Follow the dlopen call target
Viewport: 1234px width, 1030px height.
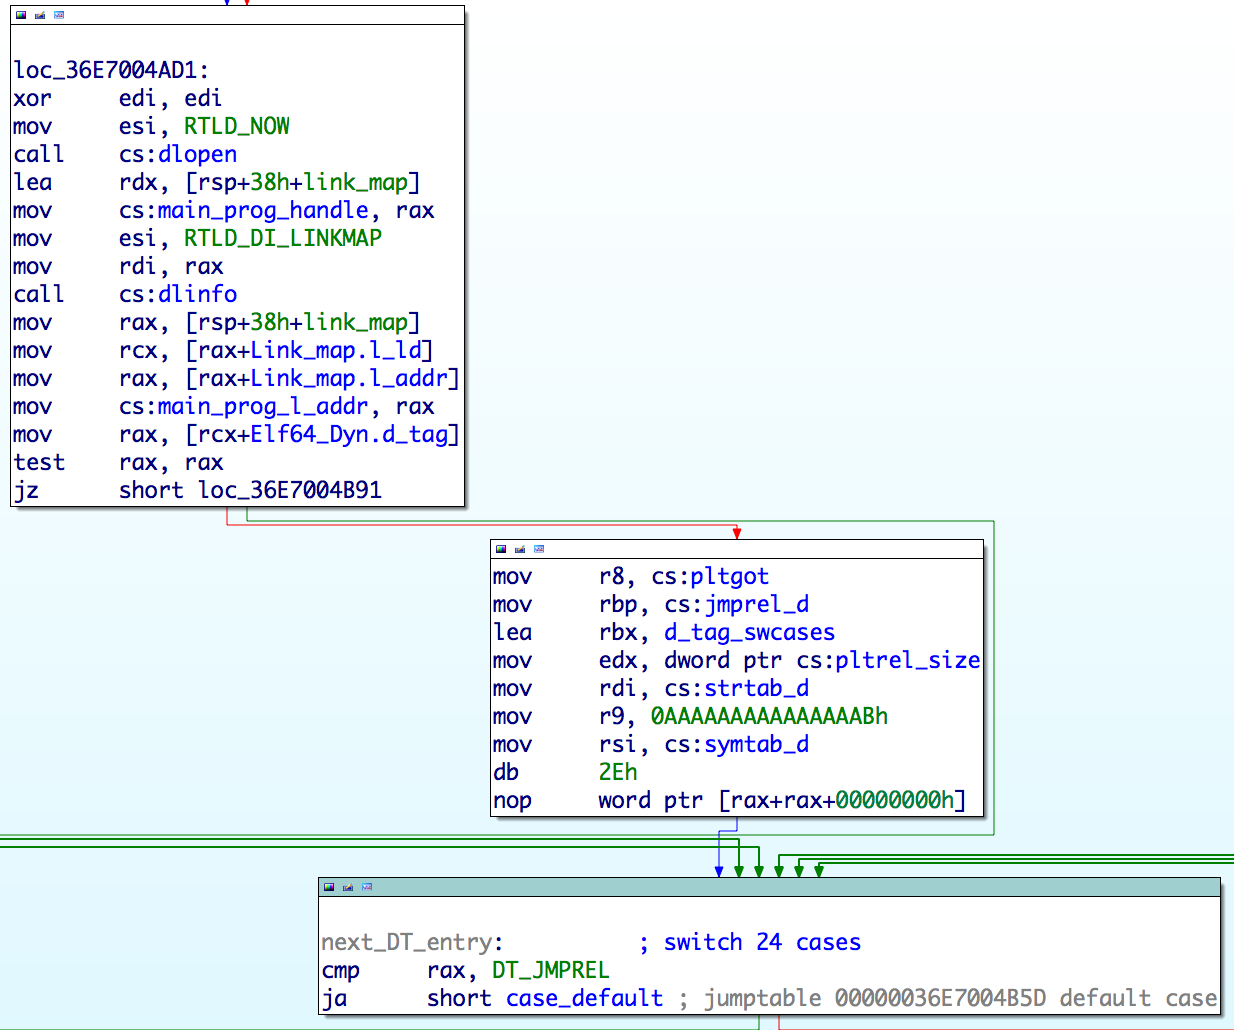coord(197,154)
